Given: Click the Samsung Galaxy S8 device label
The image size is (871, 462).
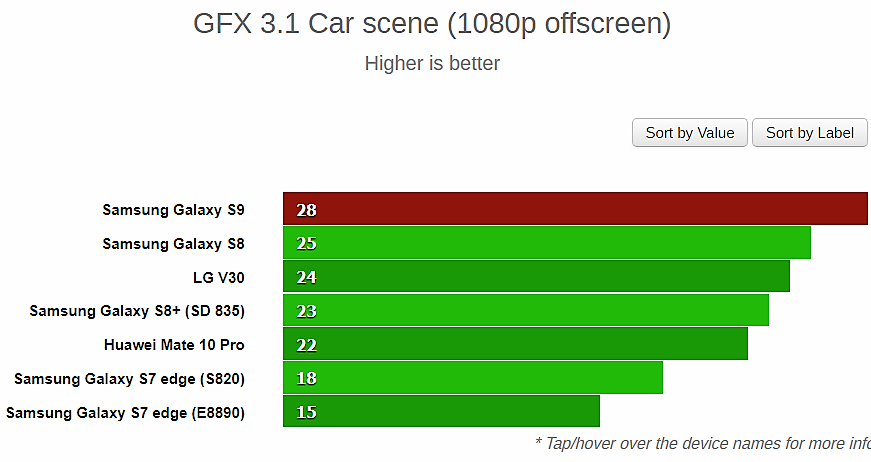Looking at the screenshot, I should [x=173, y=243].
